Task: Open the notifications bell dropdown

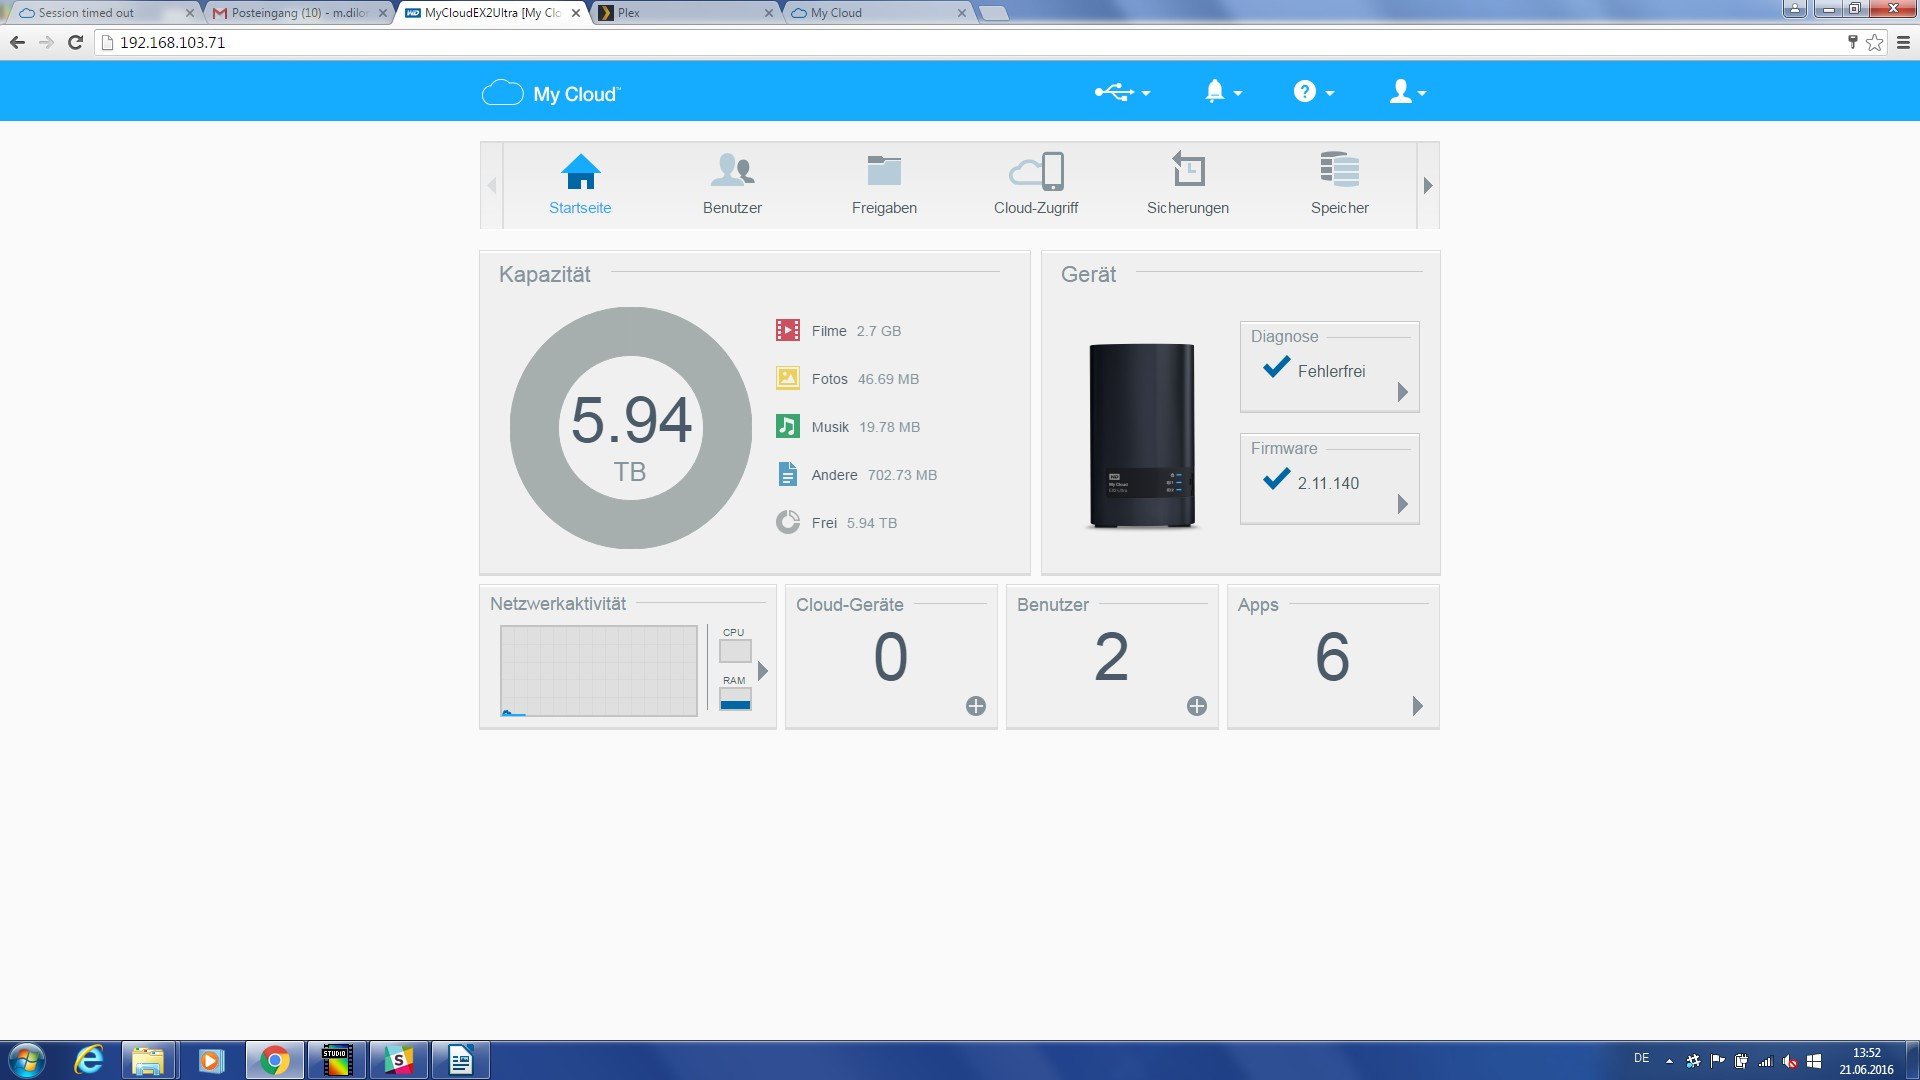Action: 1223,92
